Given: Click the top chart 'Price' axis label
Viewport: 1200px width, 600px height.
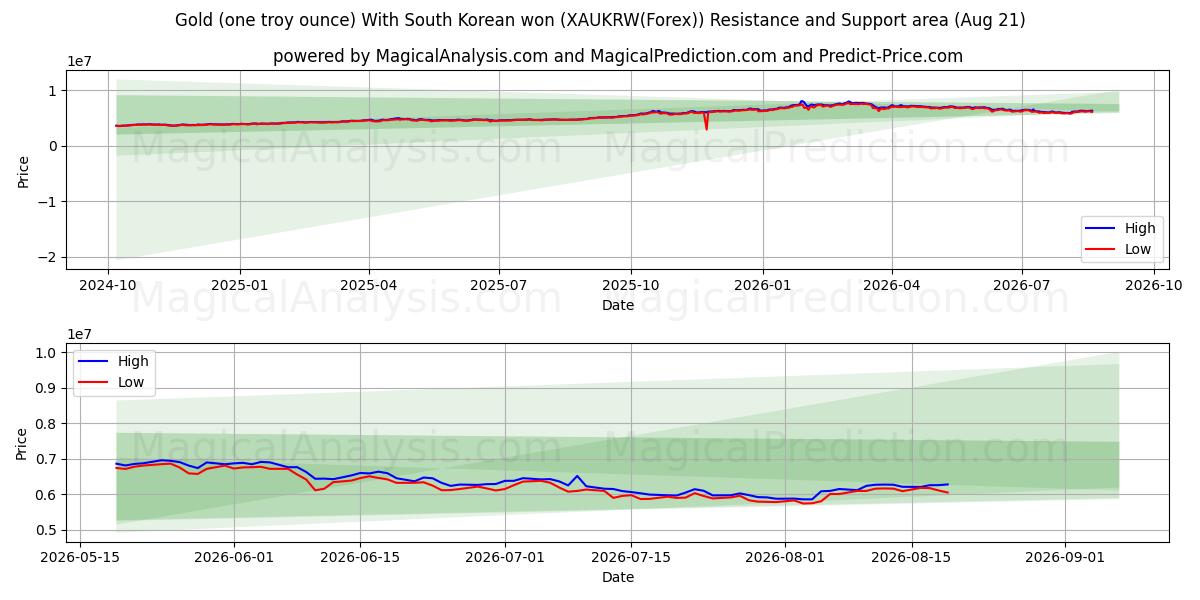Looking at the screenshot, I should coord(24,171).
